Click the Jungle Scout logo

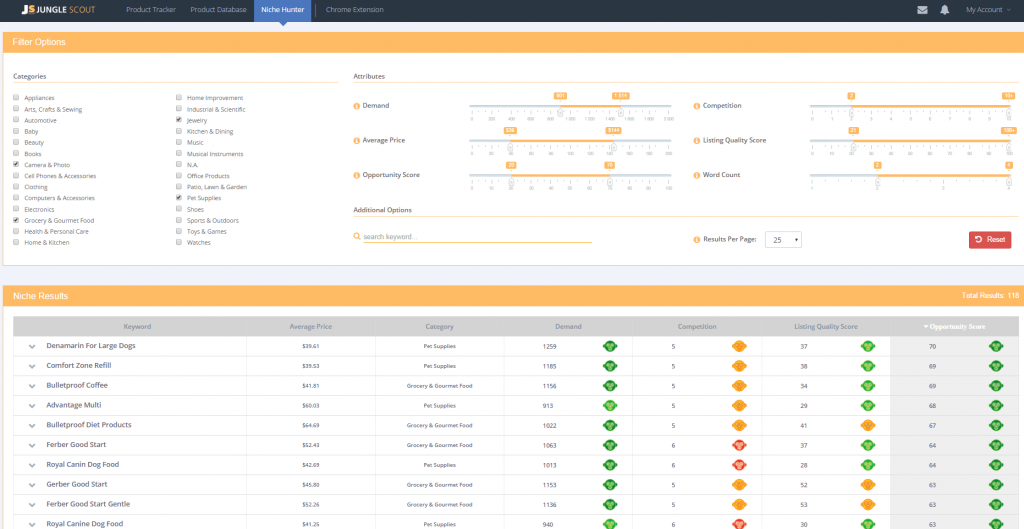(60, 10)
